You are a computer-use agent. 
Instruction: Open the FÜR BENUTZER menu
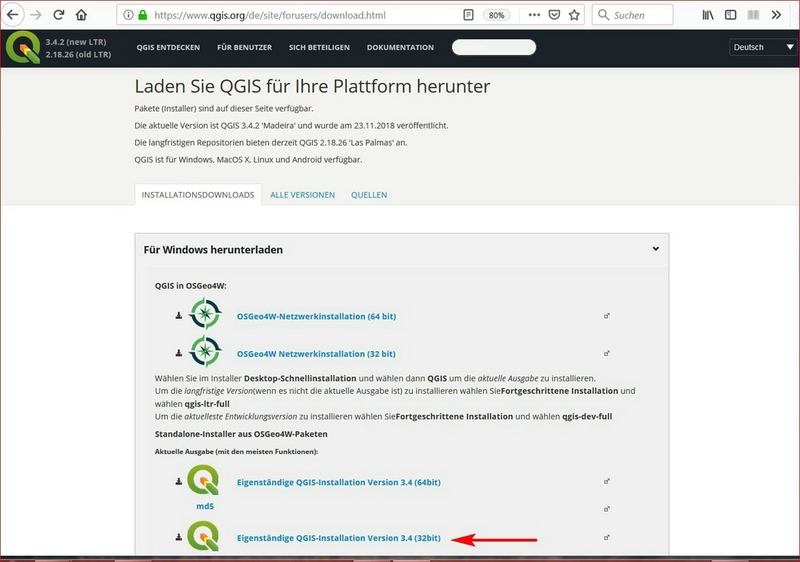pyautogui.click(x=244, y=47)
